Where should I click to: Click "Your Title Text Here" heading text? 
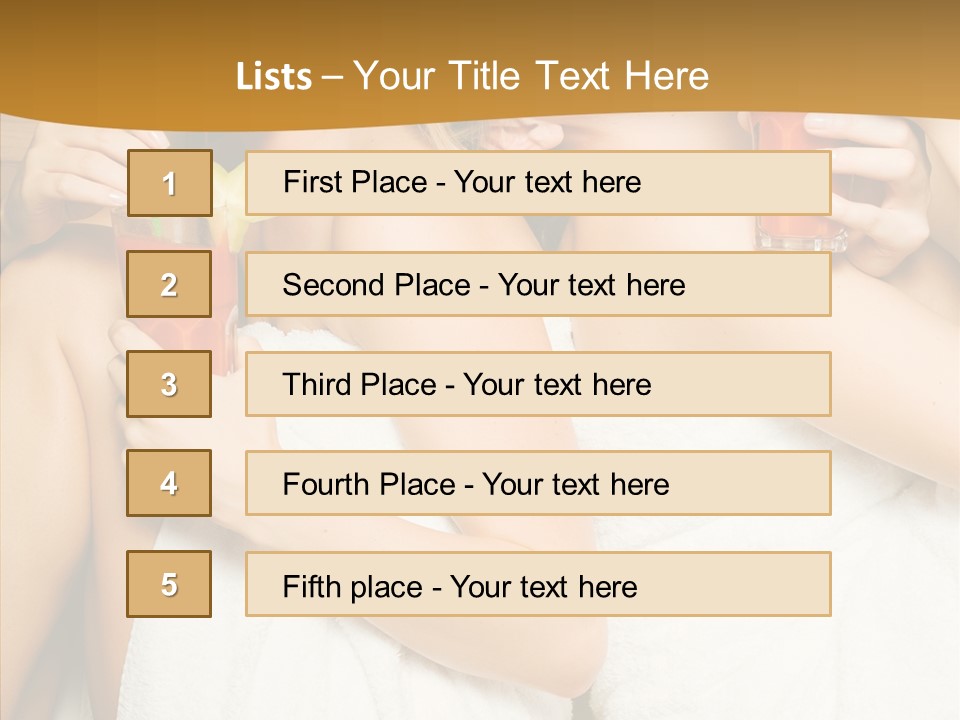coord(531,76)
